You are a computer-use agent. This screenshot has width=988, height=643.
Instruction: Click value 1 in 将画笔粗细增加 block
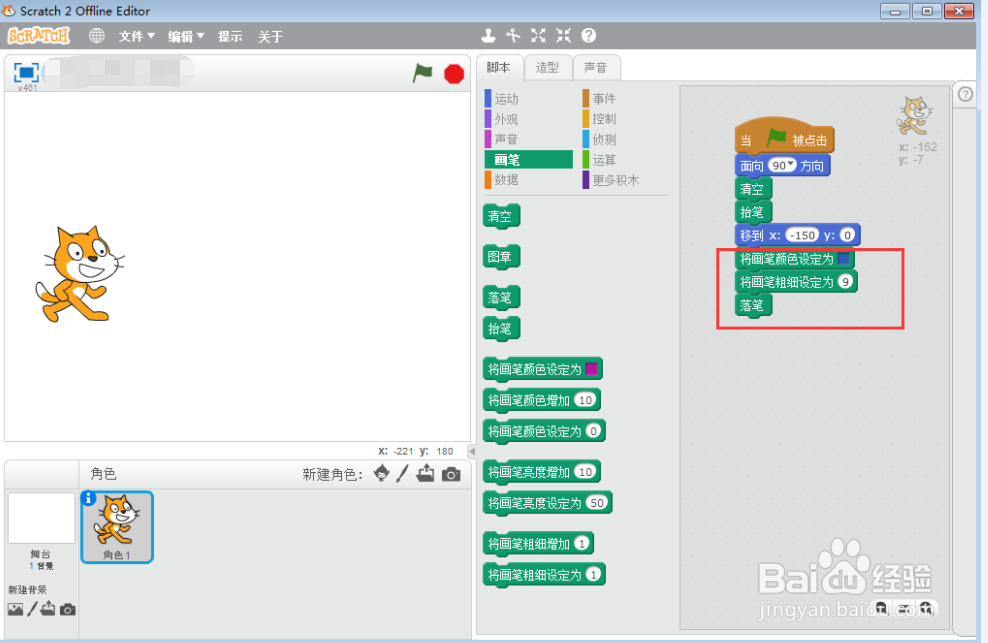click(582, 543)
